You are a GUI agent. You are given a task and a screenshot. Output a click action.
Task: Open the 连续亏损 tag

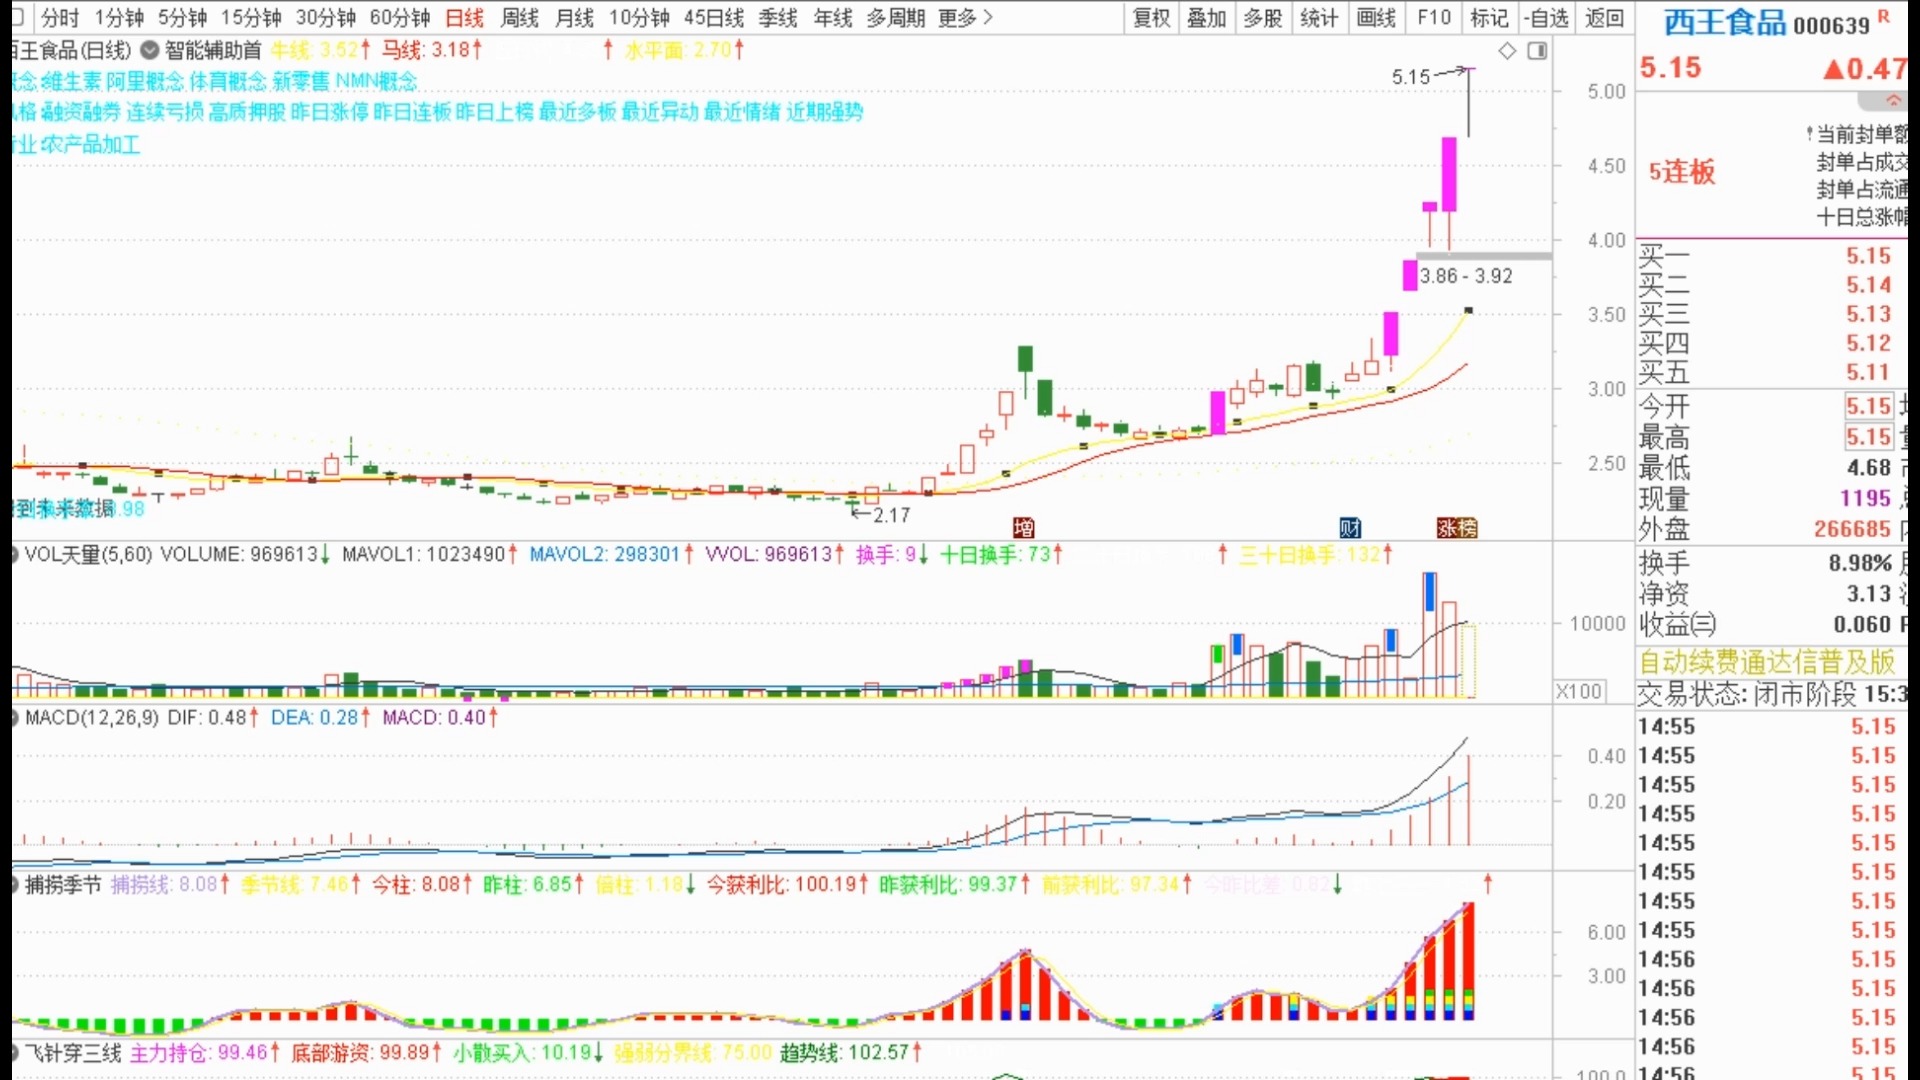(165, 112)
